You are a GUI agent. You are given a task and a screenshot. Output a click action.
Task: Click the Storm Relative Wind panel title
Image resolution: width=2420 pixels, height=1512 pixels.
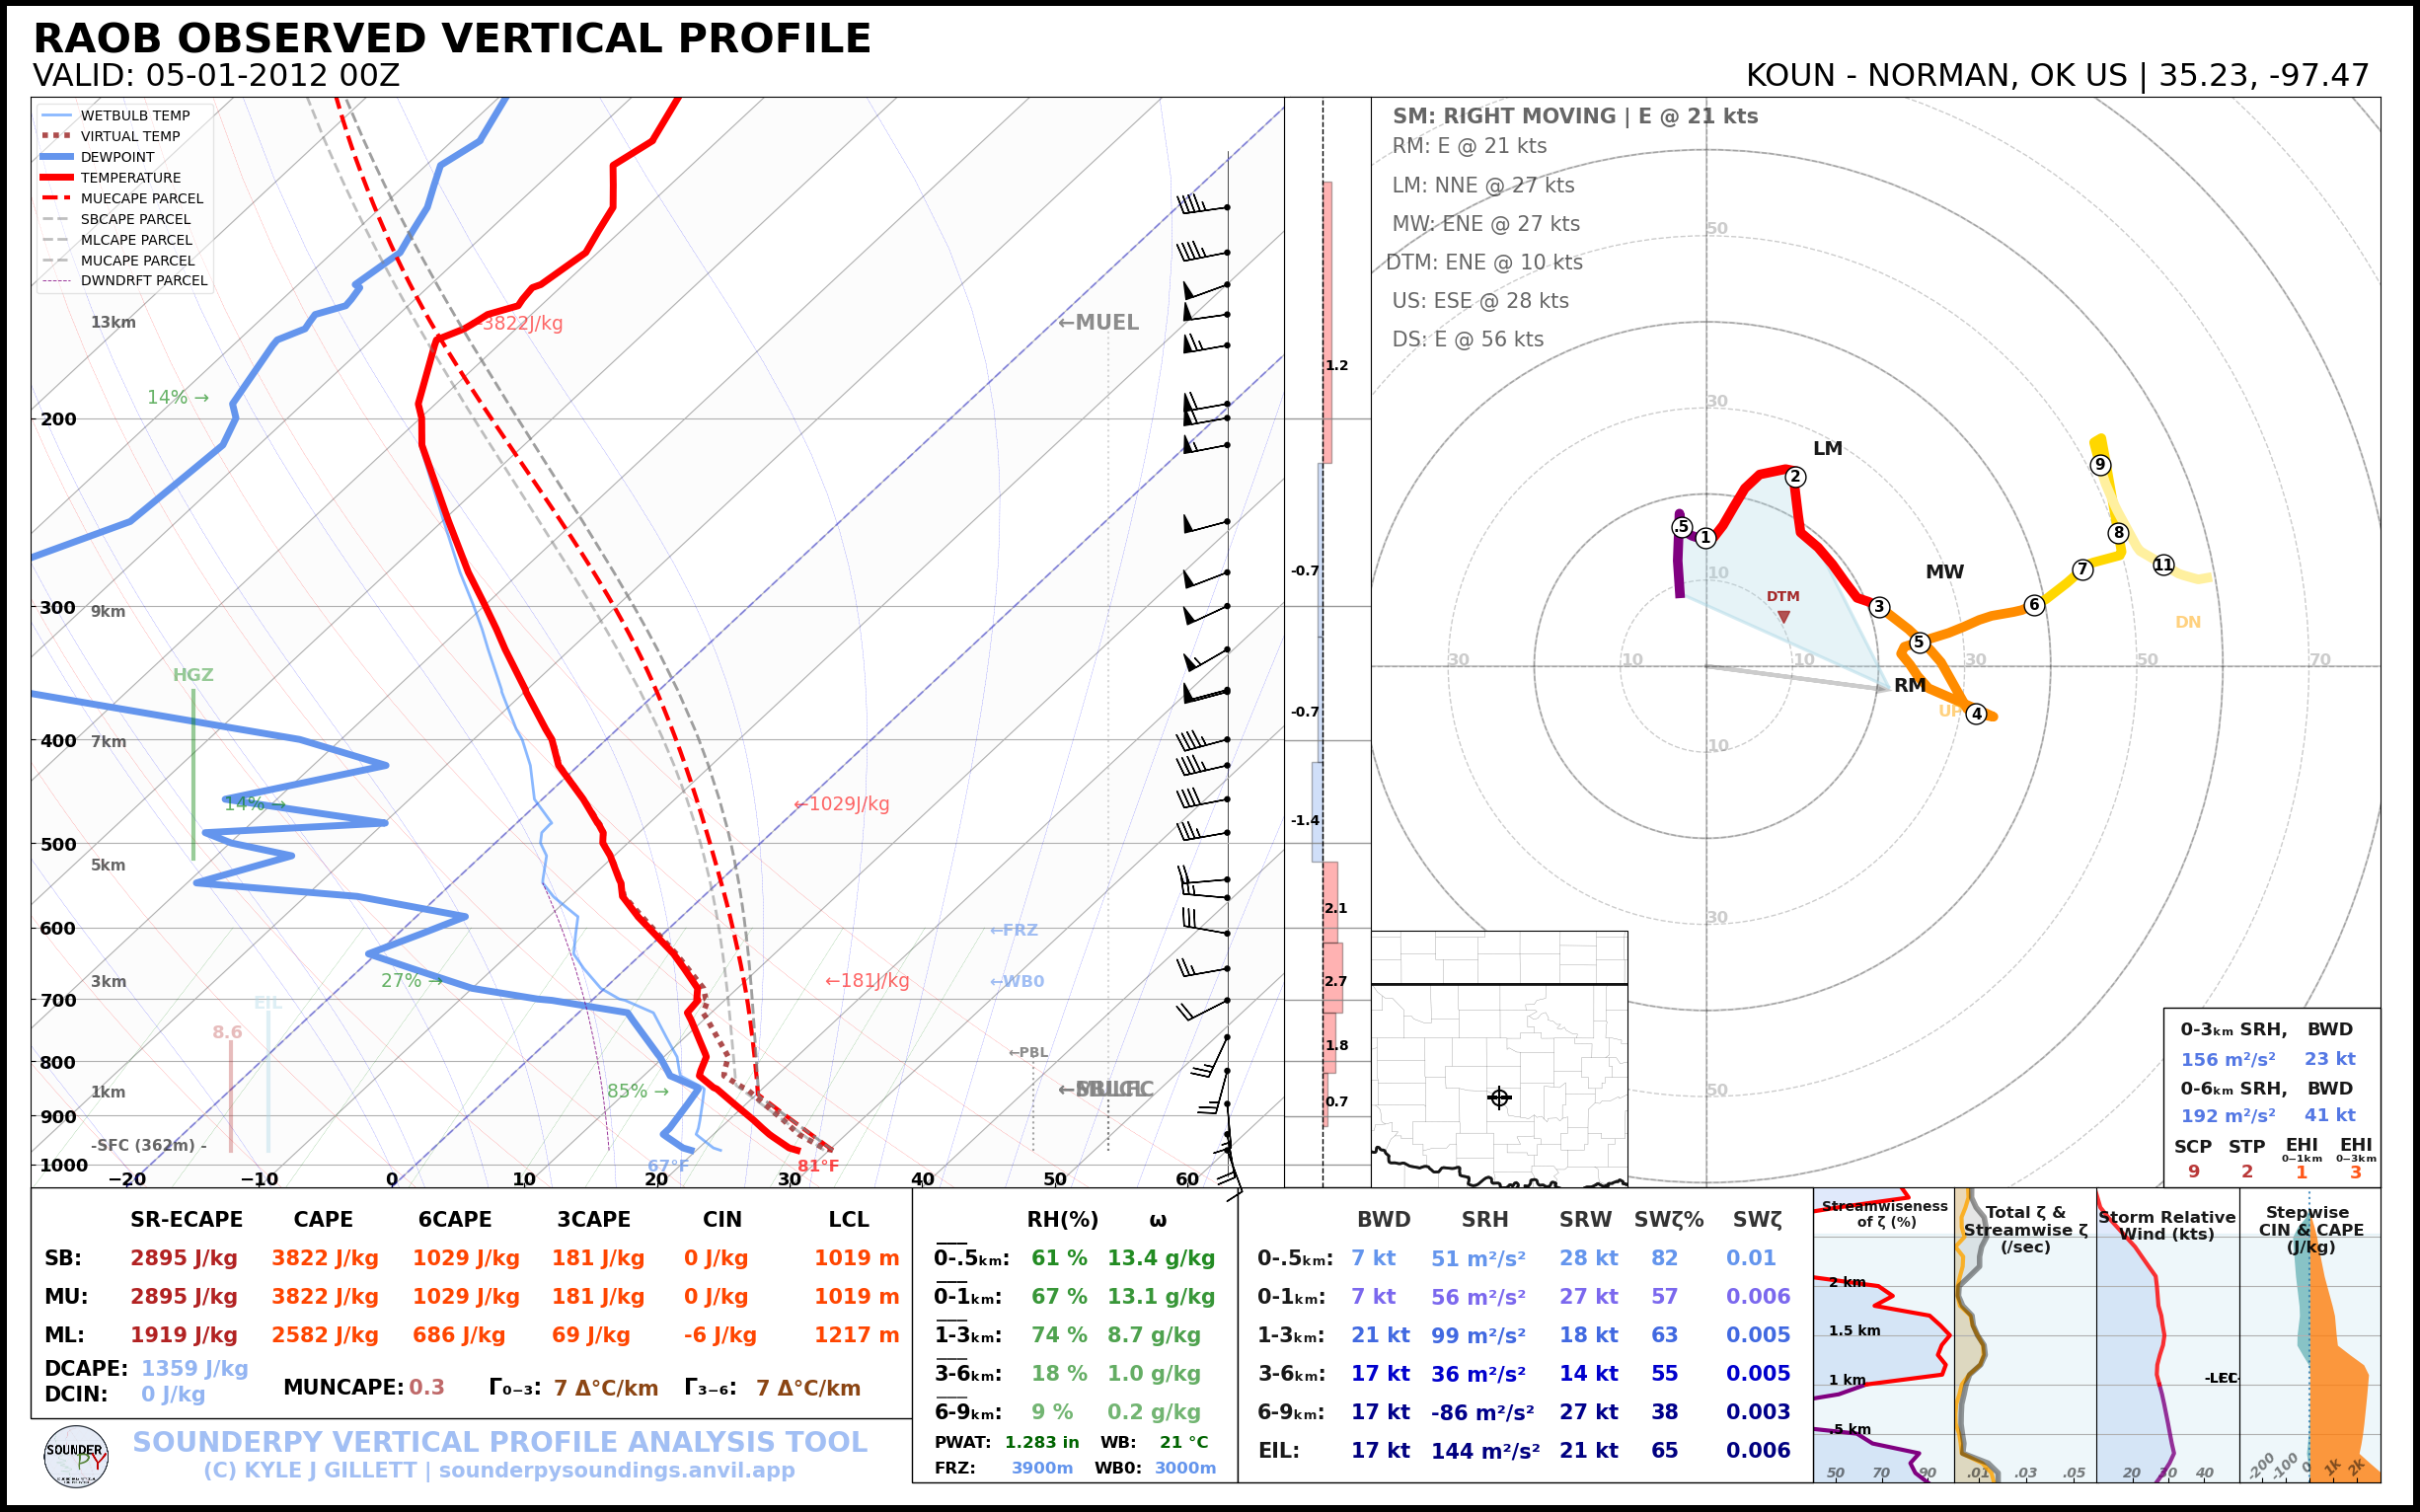(x=2166, y=1225)
